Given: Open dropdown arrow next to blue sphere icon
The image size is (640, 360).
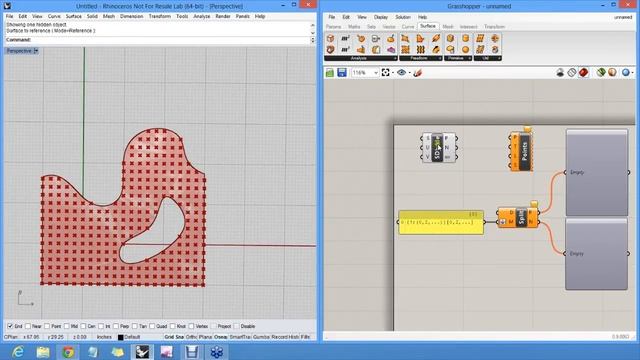Looking at the screenshot, I should [x=633, y=73].
